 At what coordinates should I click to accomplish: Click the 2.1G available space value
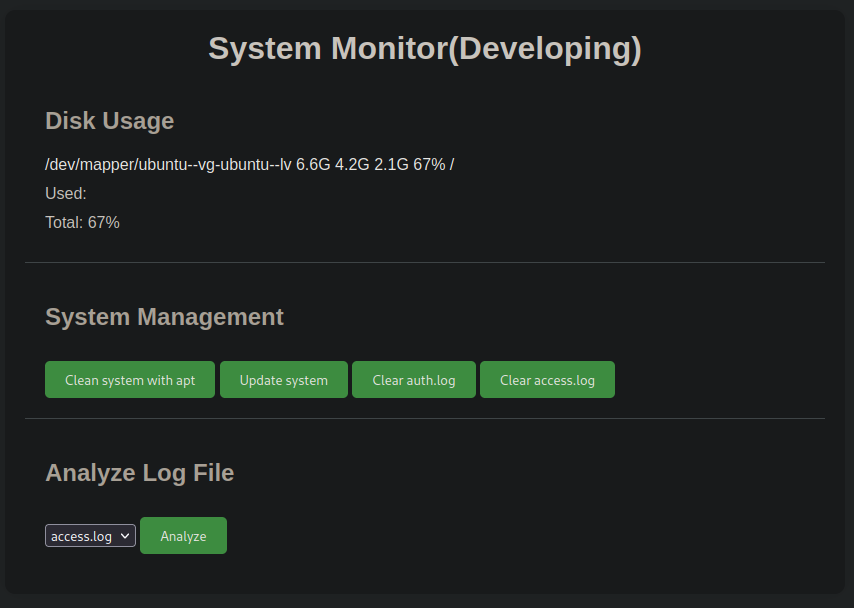point(391,164)
